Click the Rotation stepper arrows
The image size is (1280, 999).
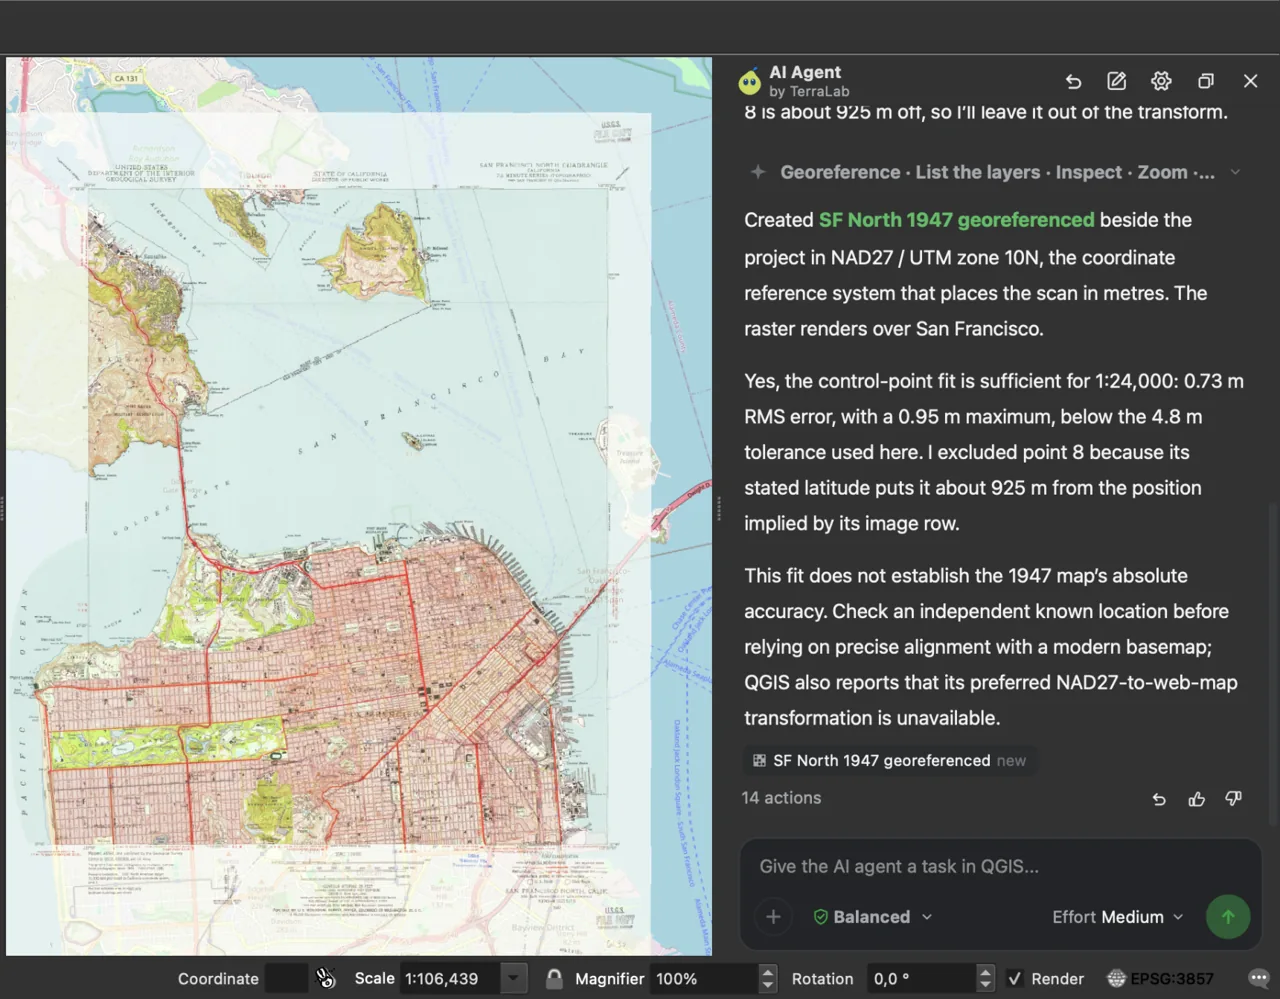(x=985, y=979)
